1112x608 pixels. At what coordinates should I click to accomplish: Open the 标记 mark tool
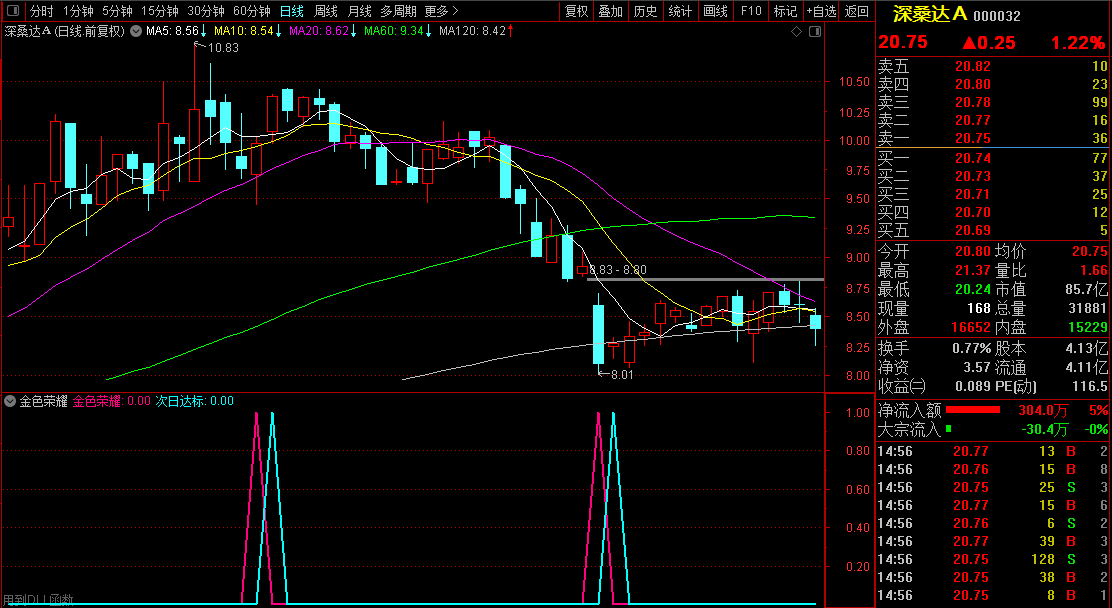pyautogui.click(x=785, y=12)
